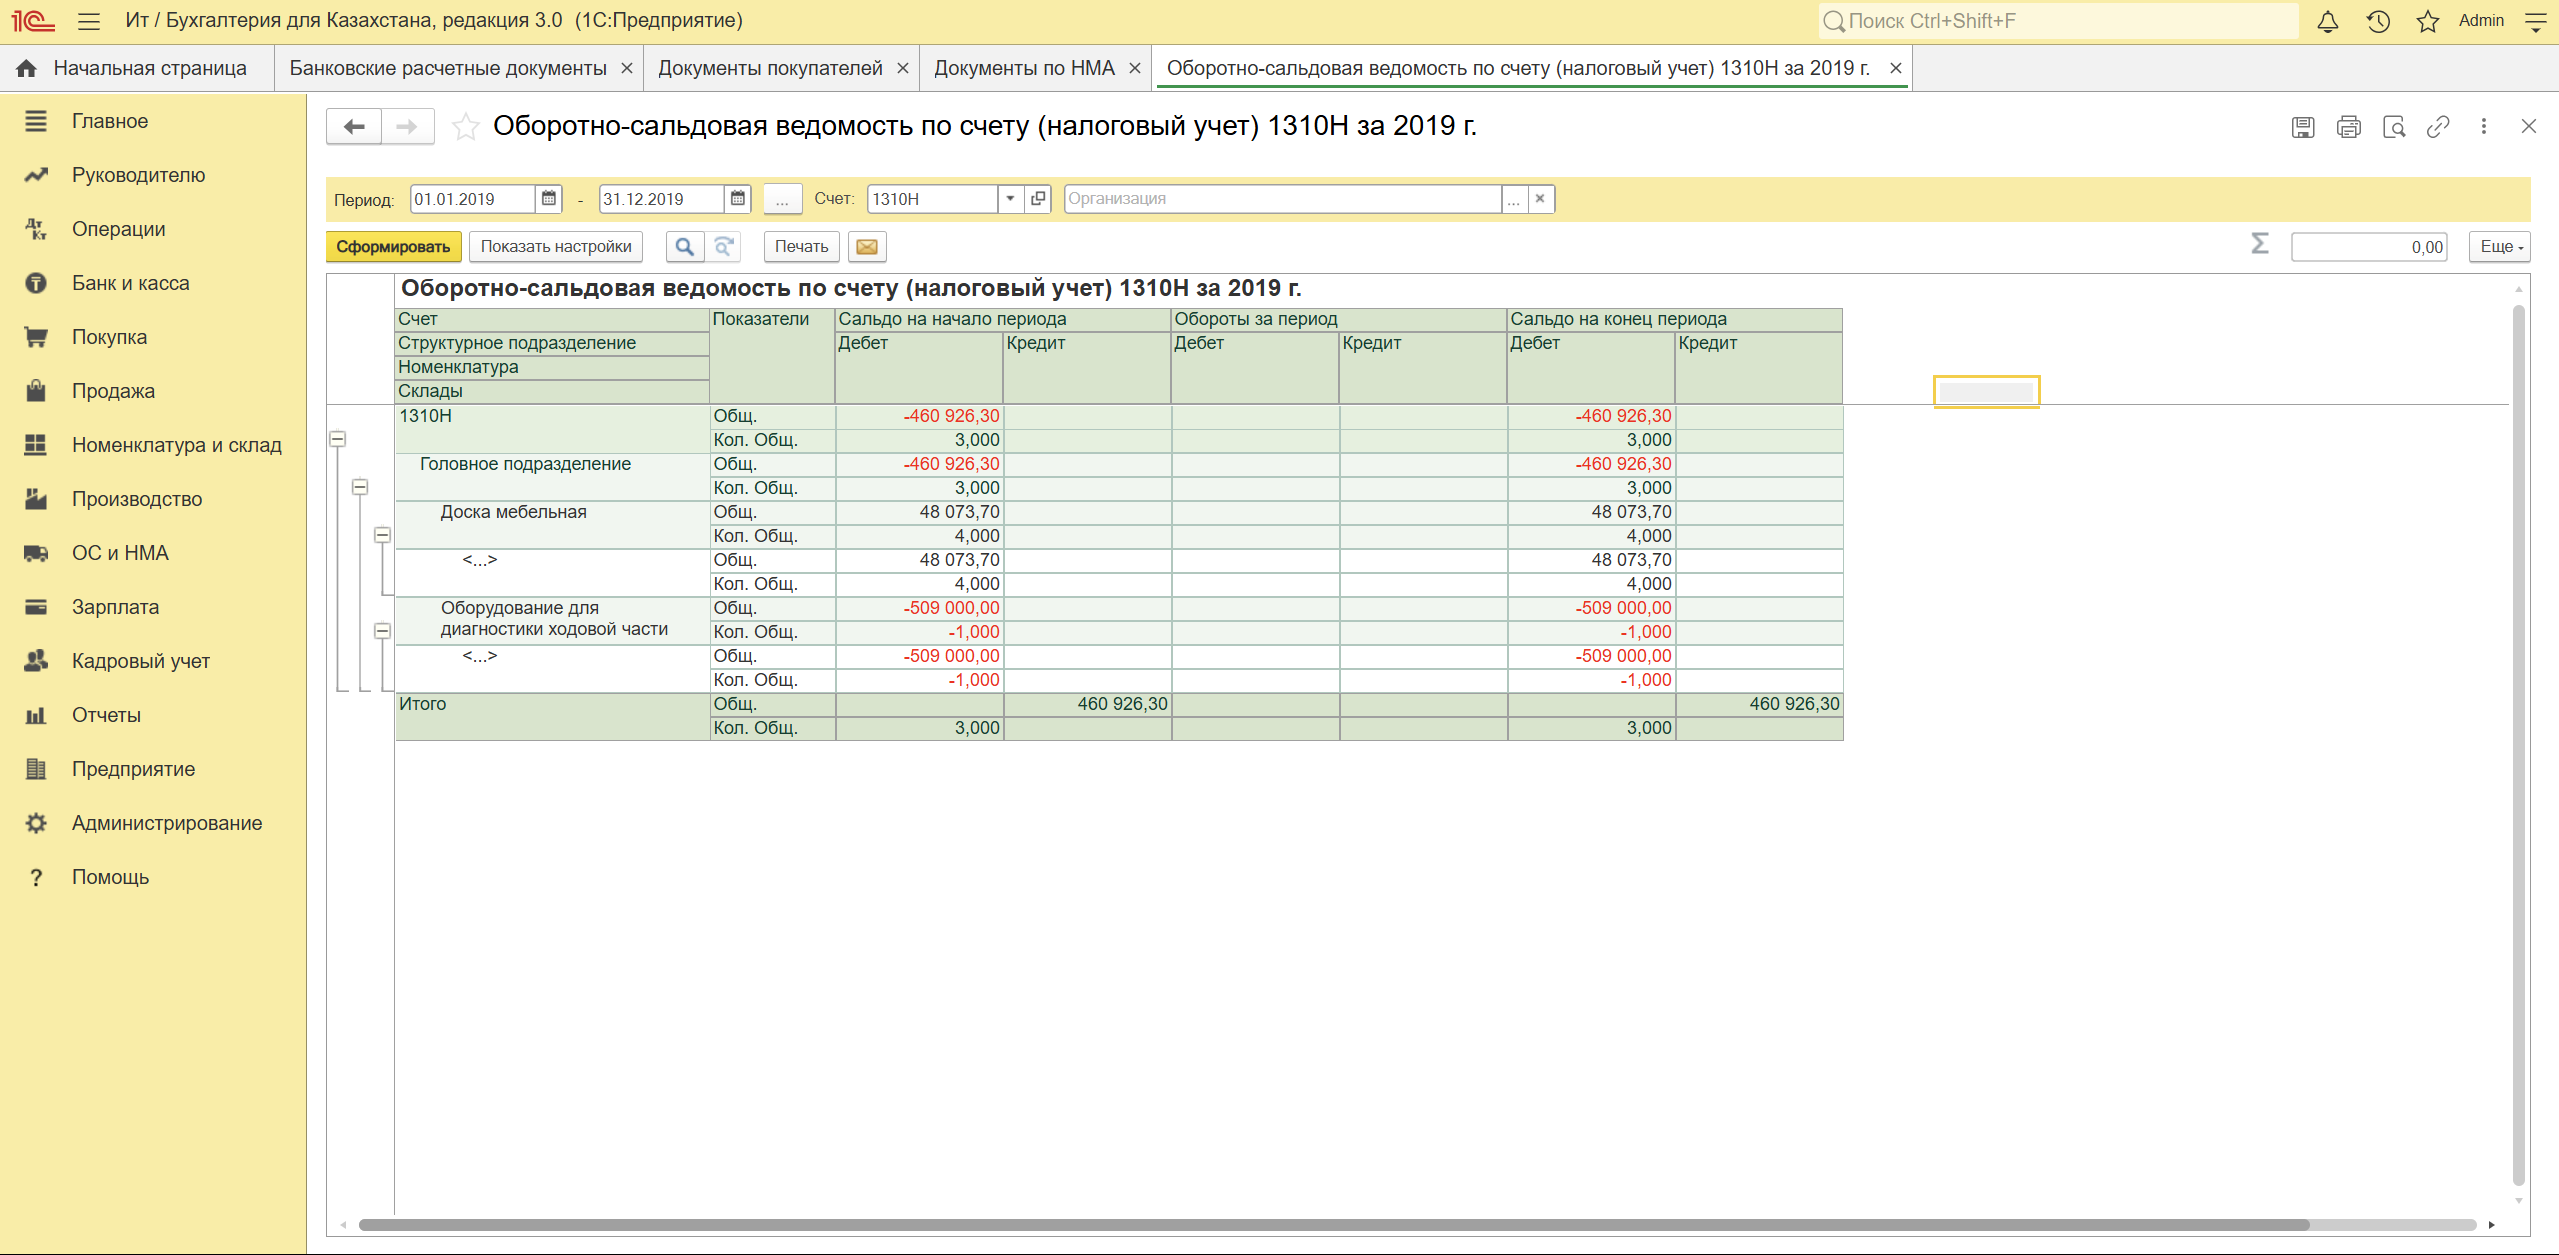Open print preview icon
2559x1255 pixels.
[2394, 127]
